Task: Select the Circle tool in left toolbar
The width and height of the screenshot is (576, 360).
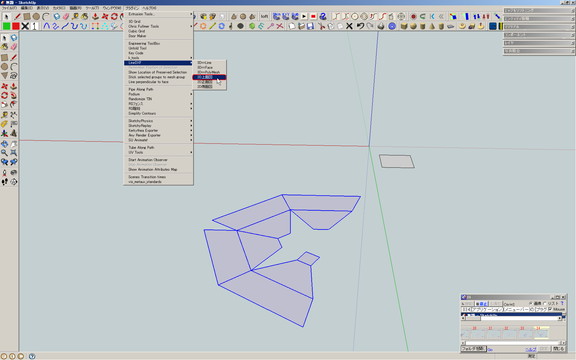Action: tap(4, 66)
